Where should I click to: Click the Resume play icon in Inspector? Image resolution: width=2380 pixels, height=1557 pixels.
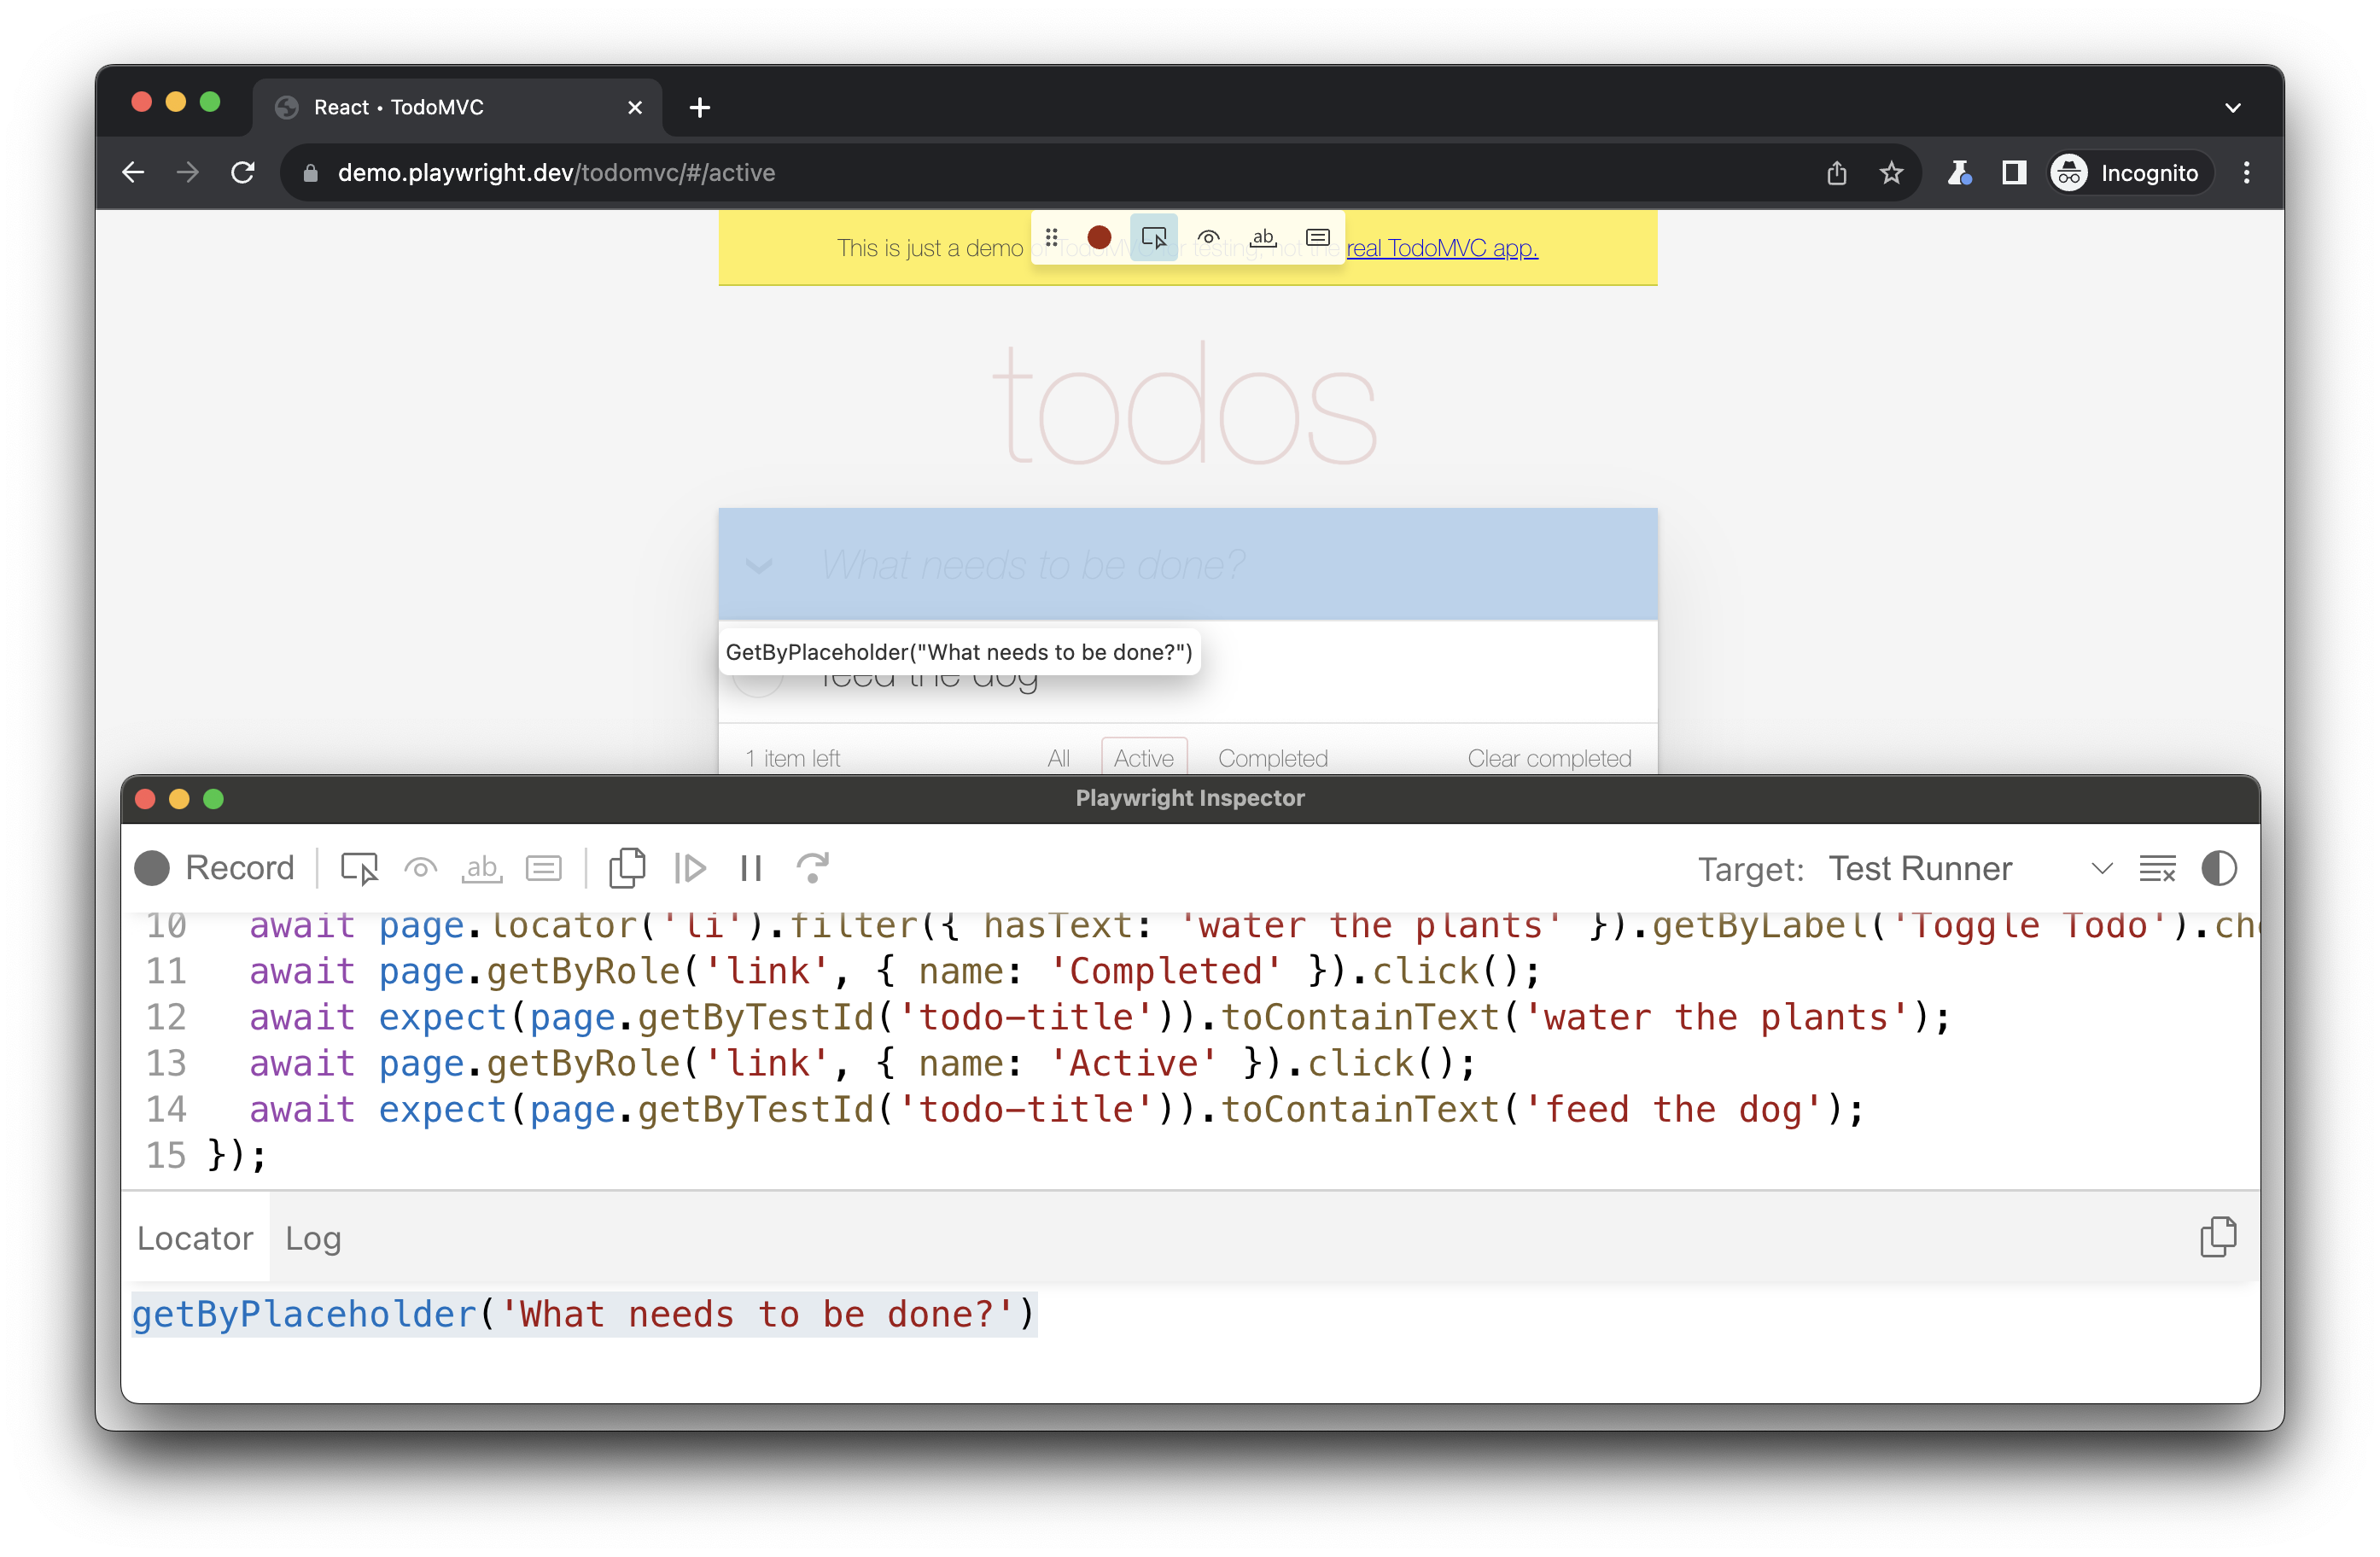pyautogui.click(x=690, y=868)
